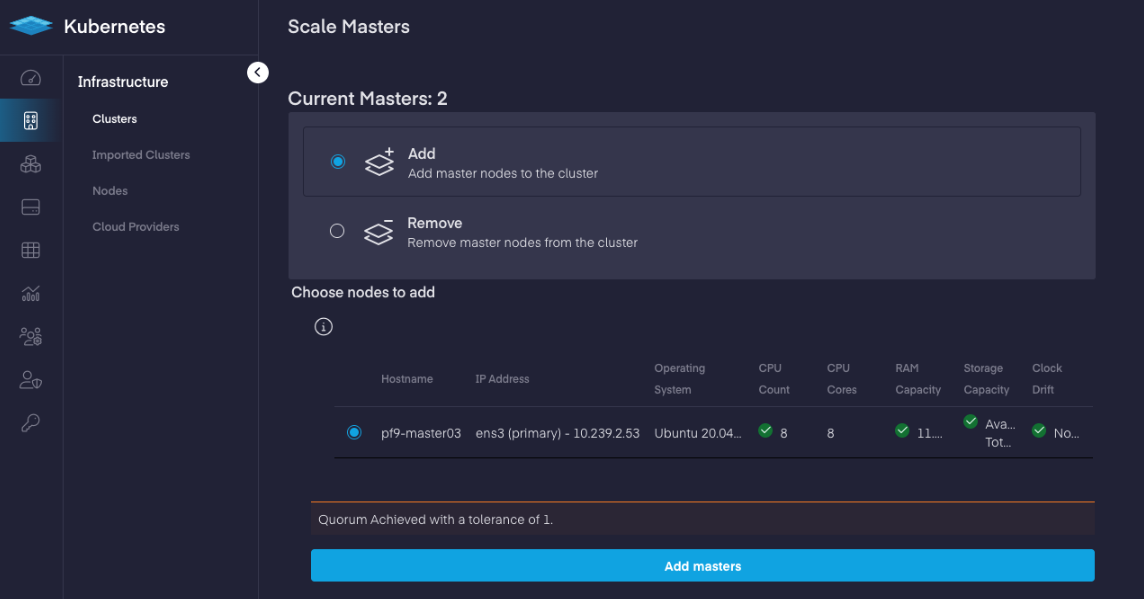Select the Add master nodes radio button
The image size is (1144, 599).
click(x=338, y=161)
